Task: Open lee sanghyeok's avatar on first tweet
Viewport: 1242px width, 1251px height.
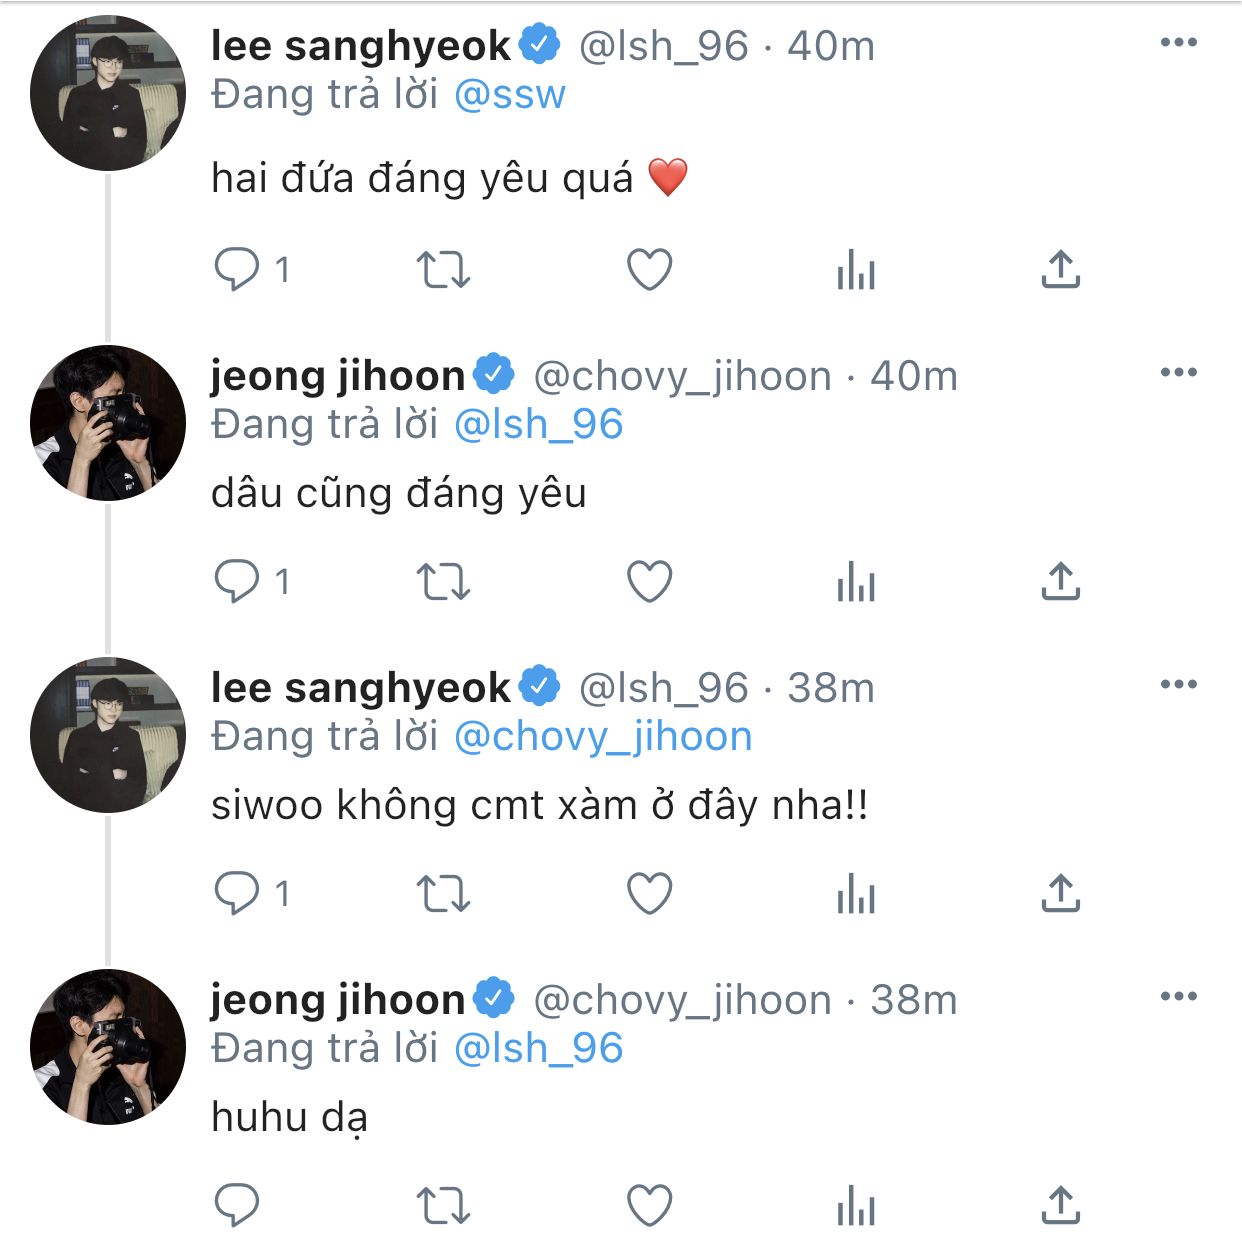Action: click(108, 93)
